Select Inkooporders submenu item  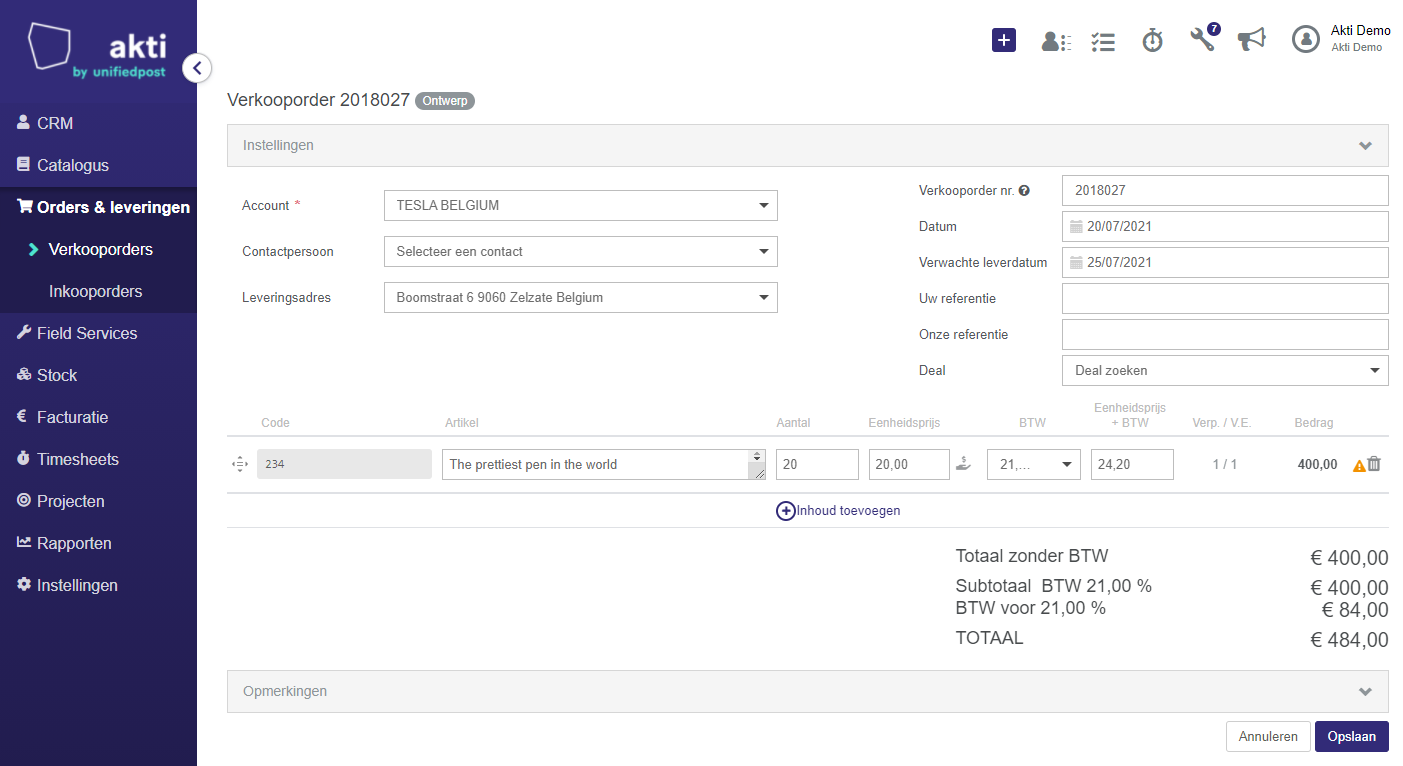pos(98,291)
